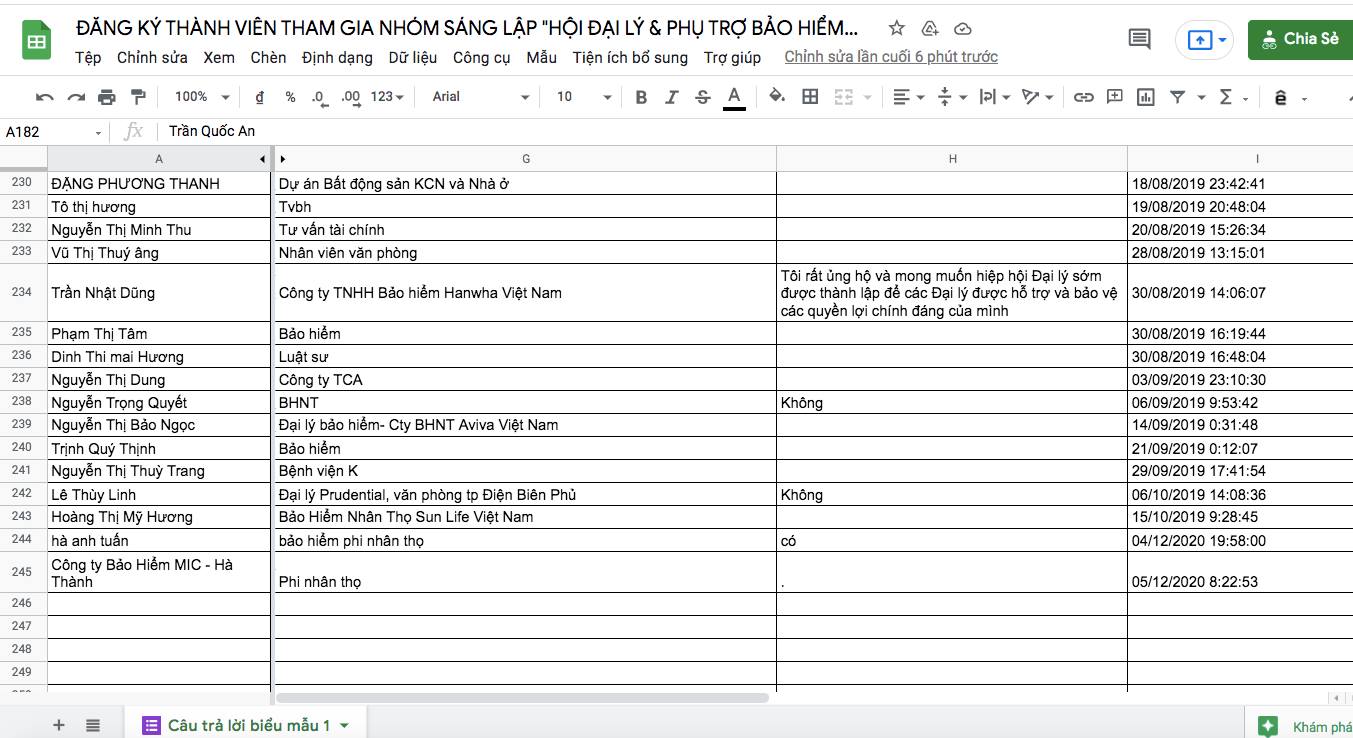The height and width of the screenshot is (738, 1353).
Task: Select the Câu trả lời biểu mẫu 1 tab
Action: pyautogui.click(x=247, y=725)
